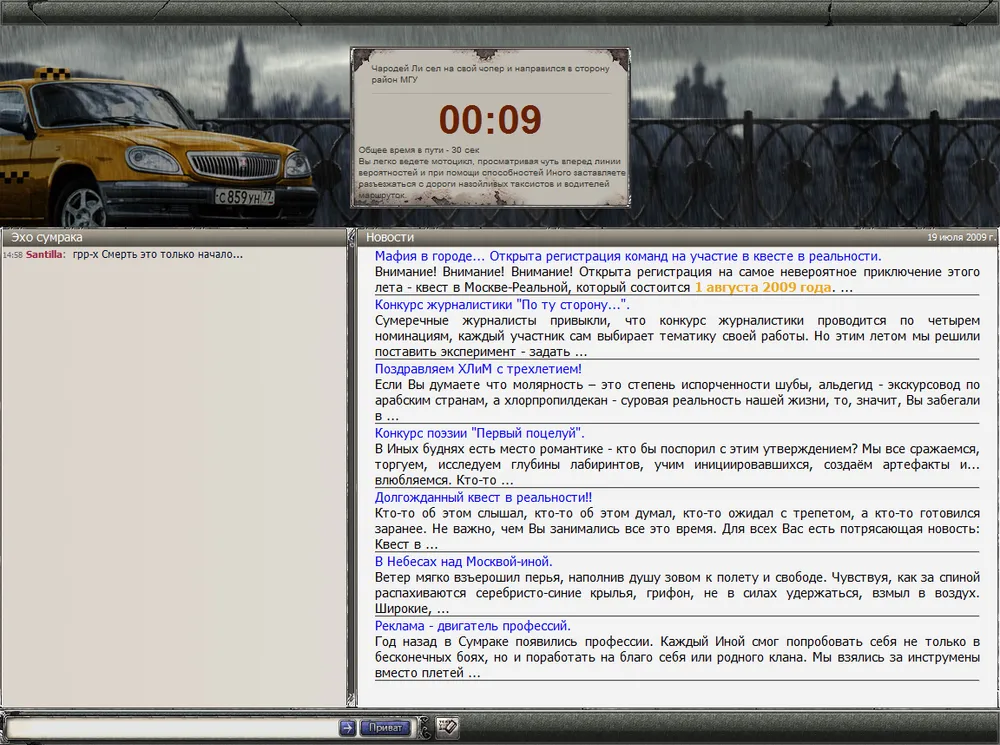Open the 'Мафия в городе' news article
The width and height of the screenshot is (1000, 745).
point(627,256)
